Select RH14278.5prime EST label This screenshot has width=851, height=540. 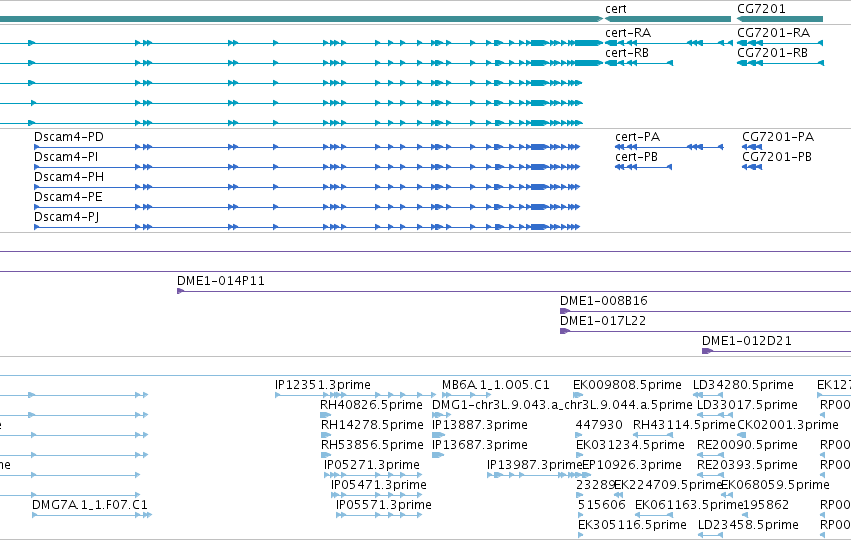tap(372, 425)
